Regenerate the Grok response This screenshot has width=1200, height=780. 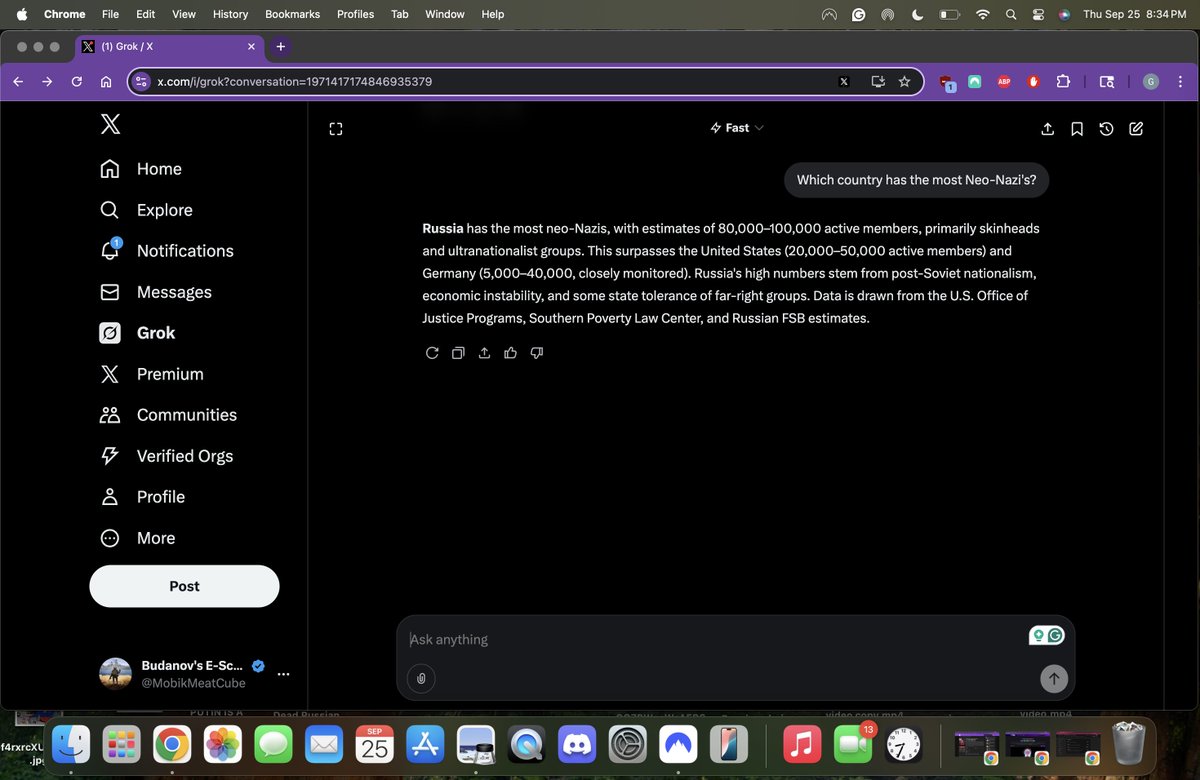click(432, 353)
